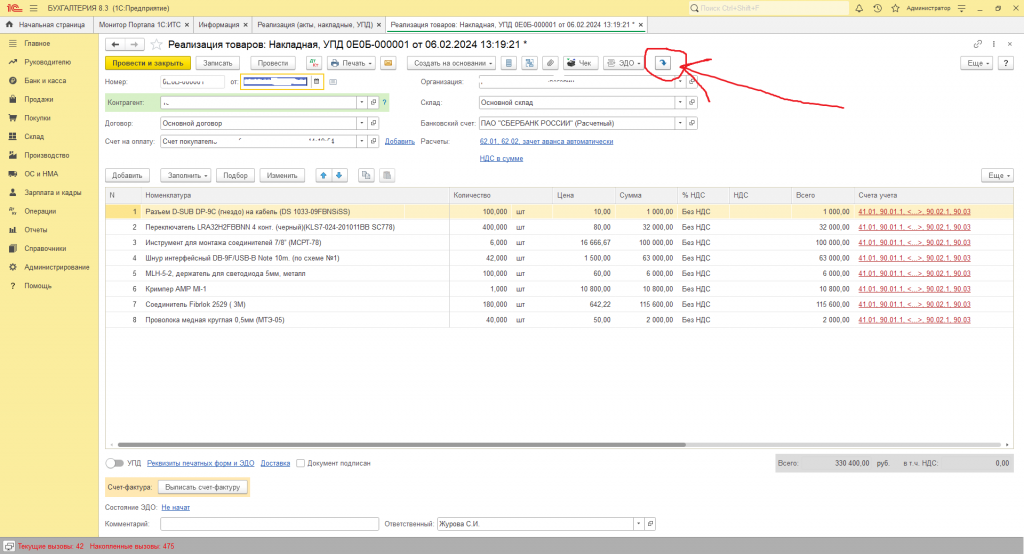Click the blue arrow icon after ЭДО
The image size is (1024, 554).
[661, 63]
